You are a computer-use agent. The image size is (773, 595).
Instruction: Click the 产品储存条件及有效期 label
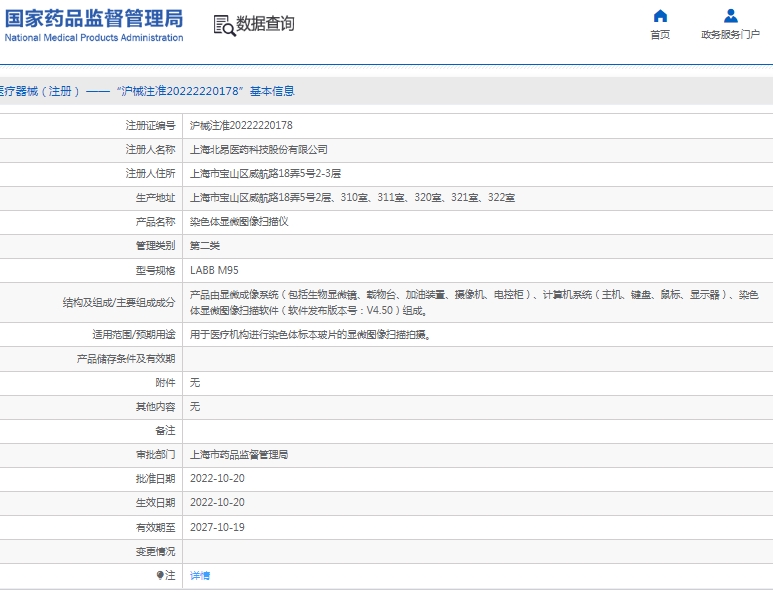pyautogui.click(x=126, y=358)
